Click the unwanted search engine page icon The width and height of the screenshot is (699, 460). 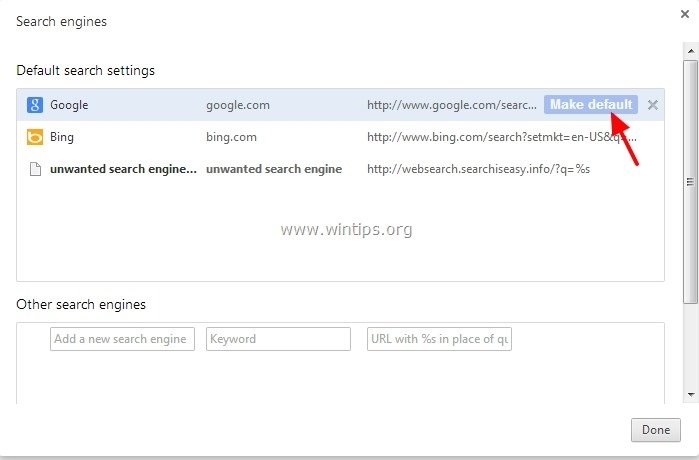[34, 169]
